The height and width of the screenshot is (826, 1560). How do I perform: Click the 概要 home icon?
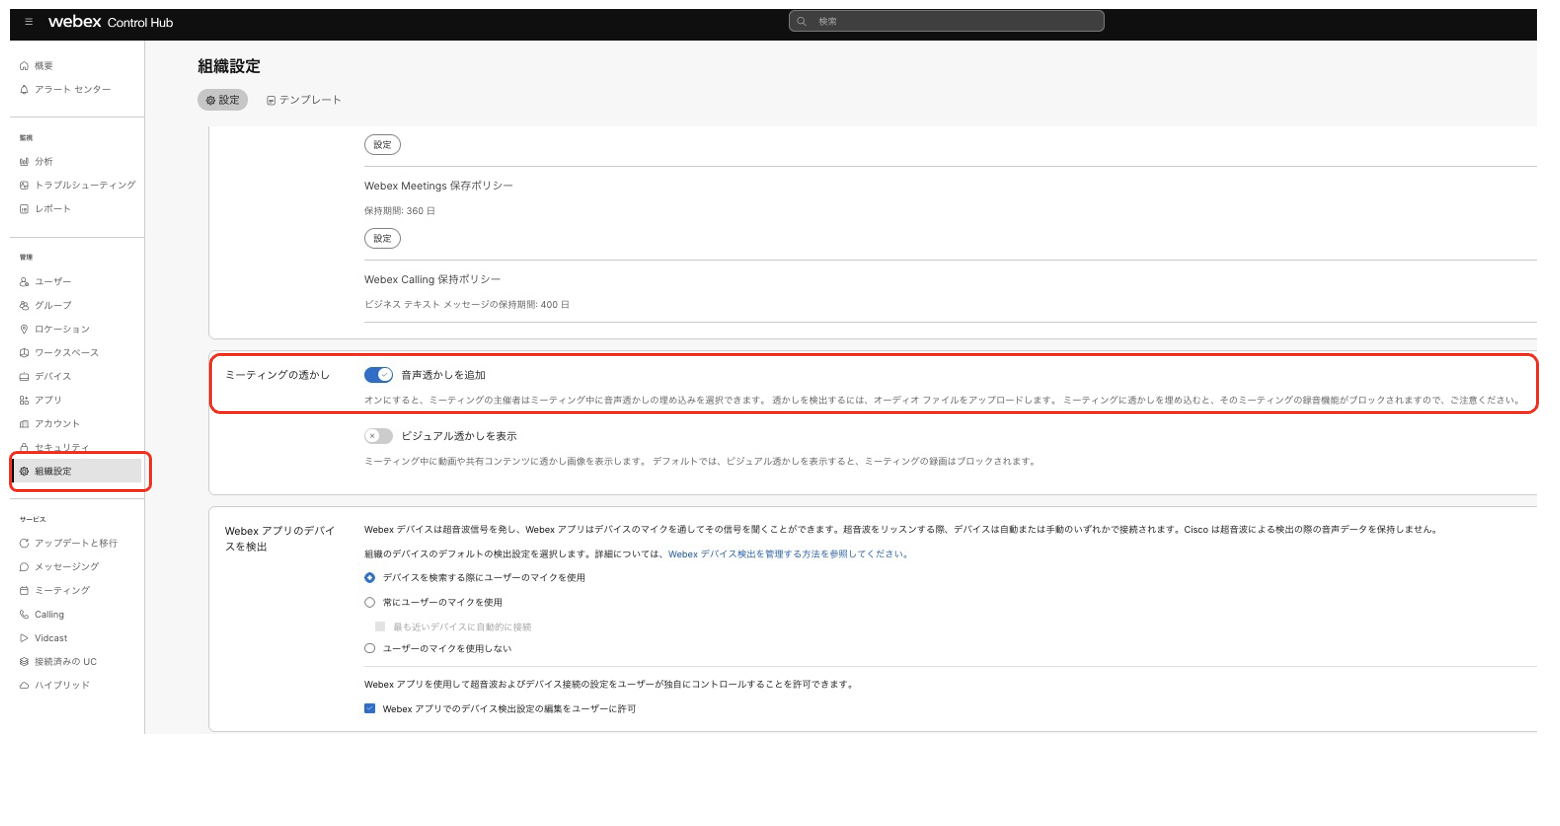pyautogui.click(x=24, y=66)
